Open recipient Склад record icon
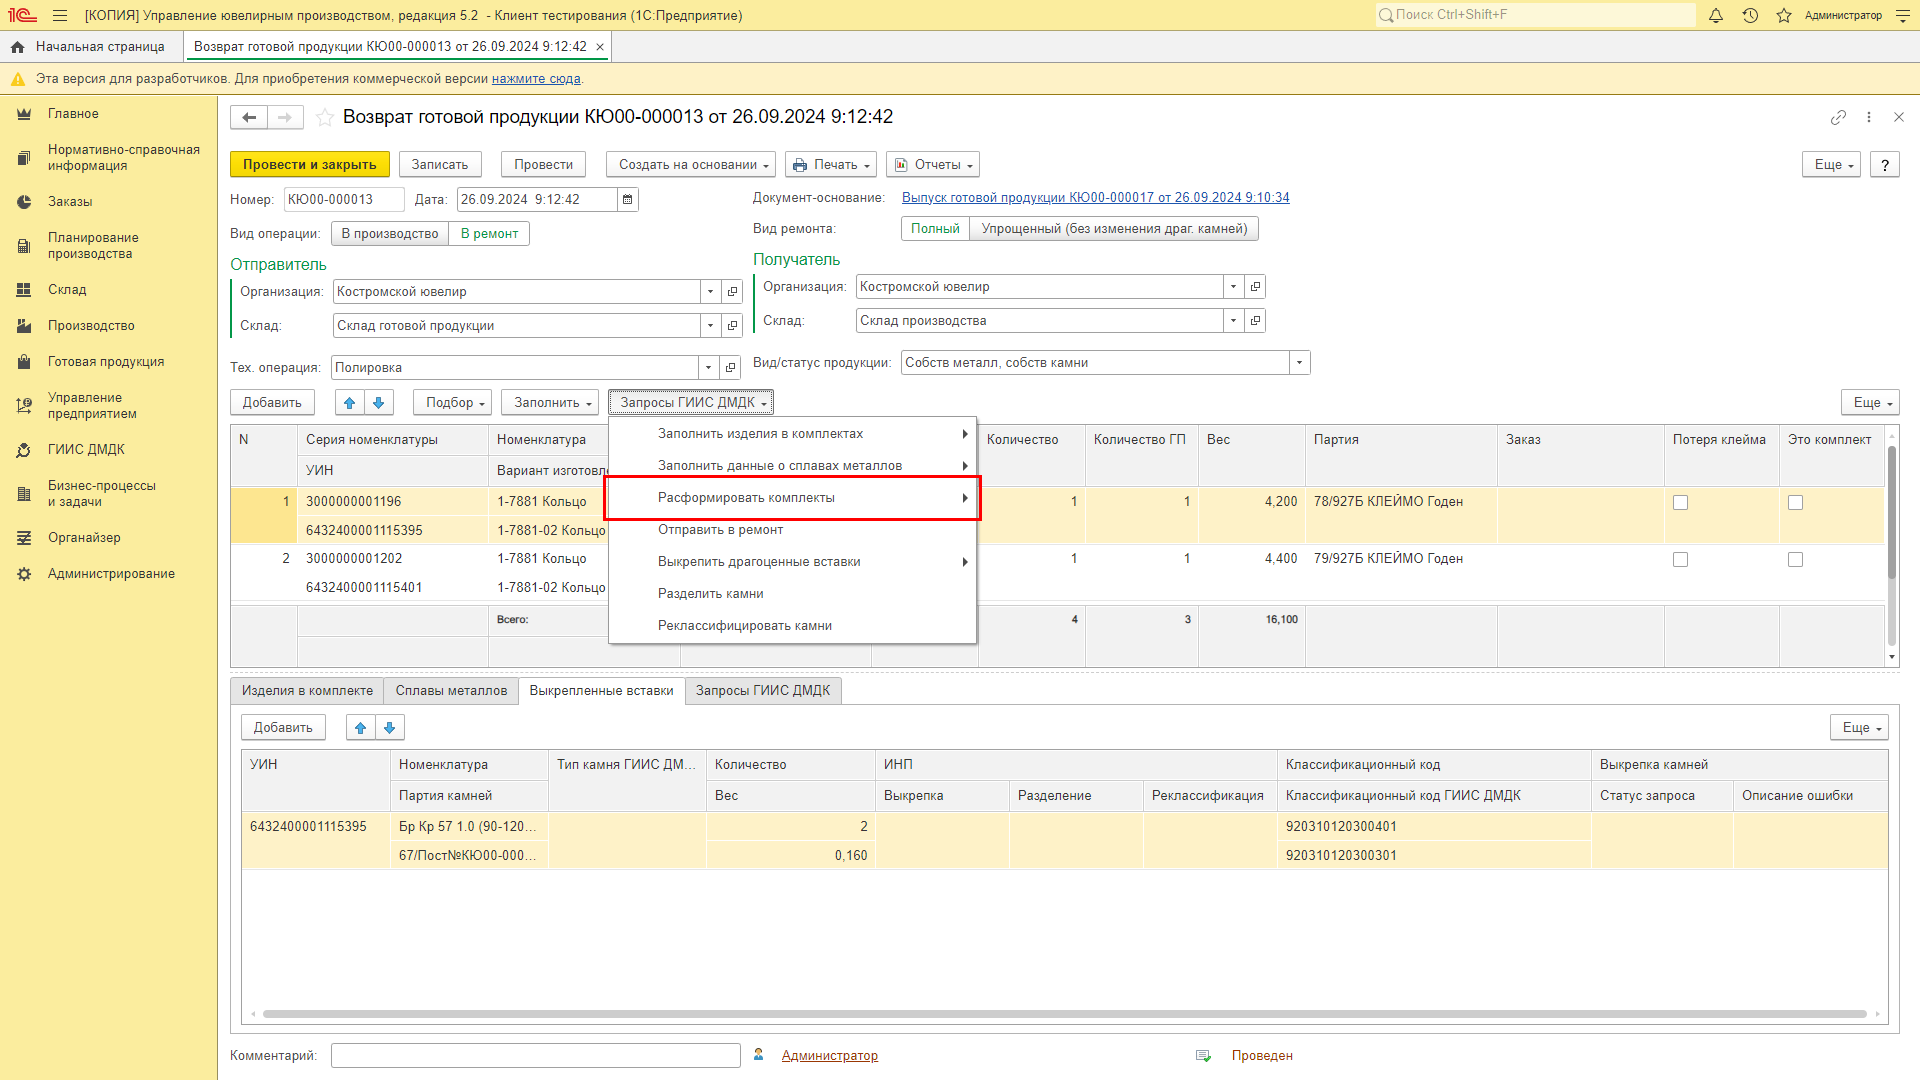The image size is (1920, 1080). [x=1255, y=321]
